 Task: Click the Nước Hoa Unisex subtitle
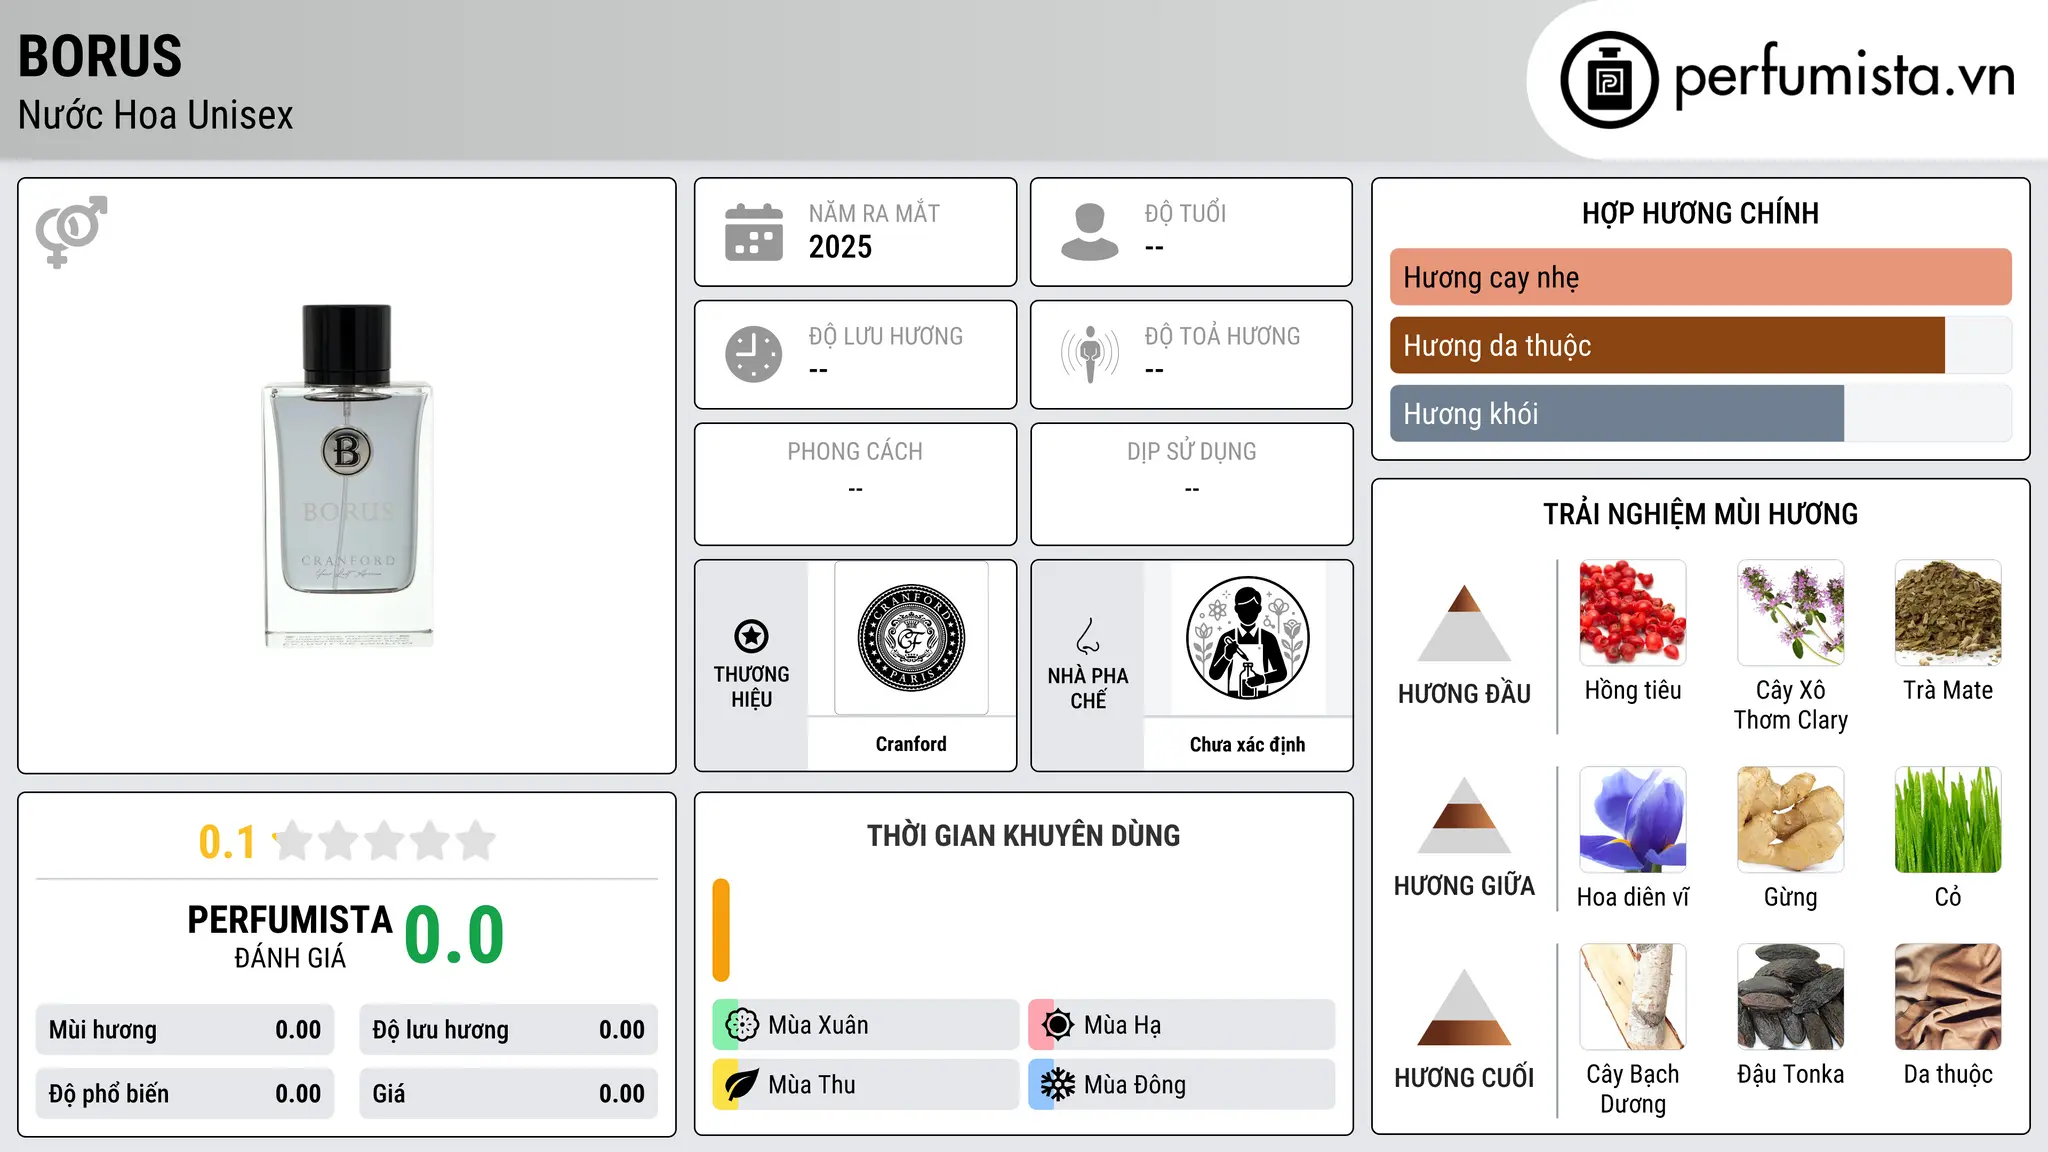[x=155, y=115]
